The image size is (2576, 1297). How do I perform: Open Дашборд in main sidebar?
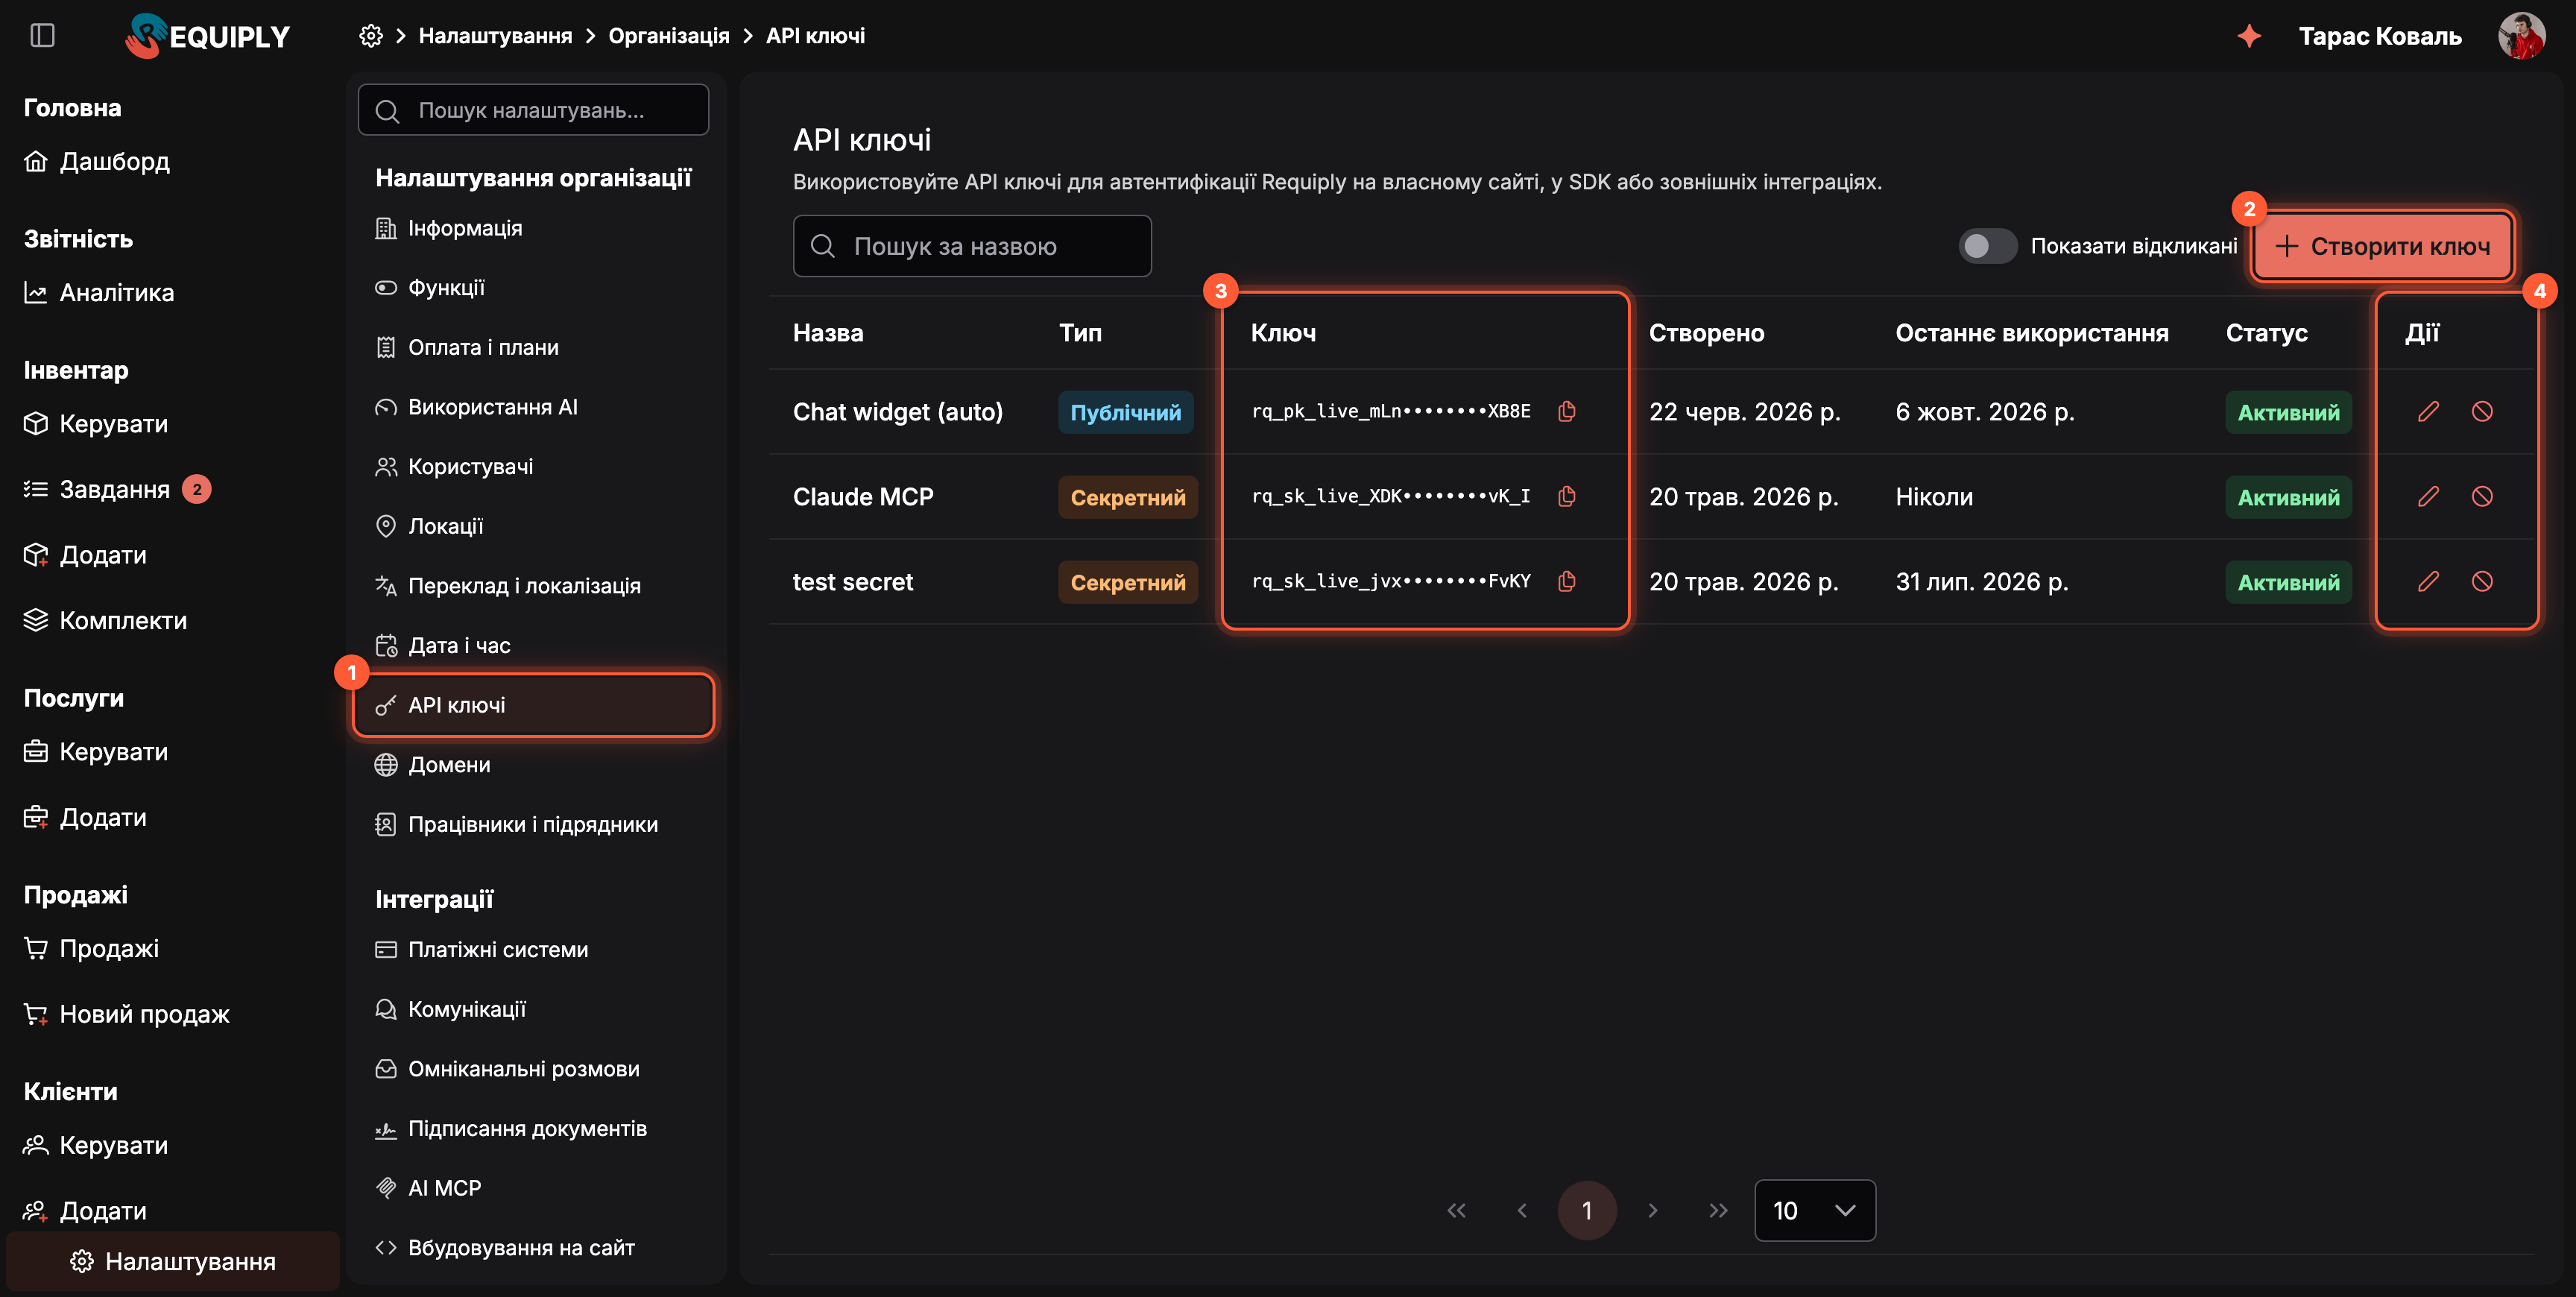(97, 161)
